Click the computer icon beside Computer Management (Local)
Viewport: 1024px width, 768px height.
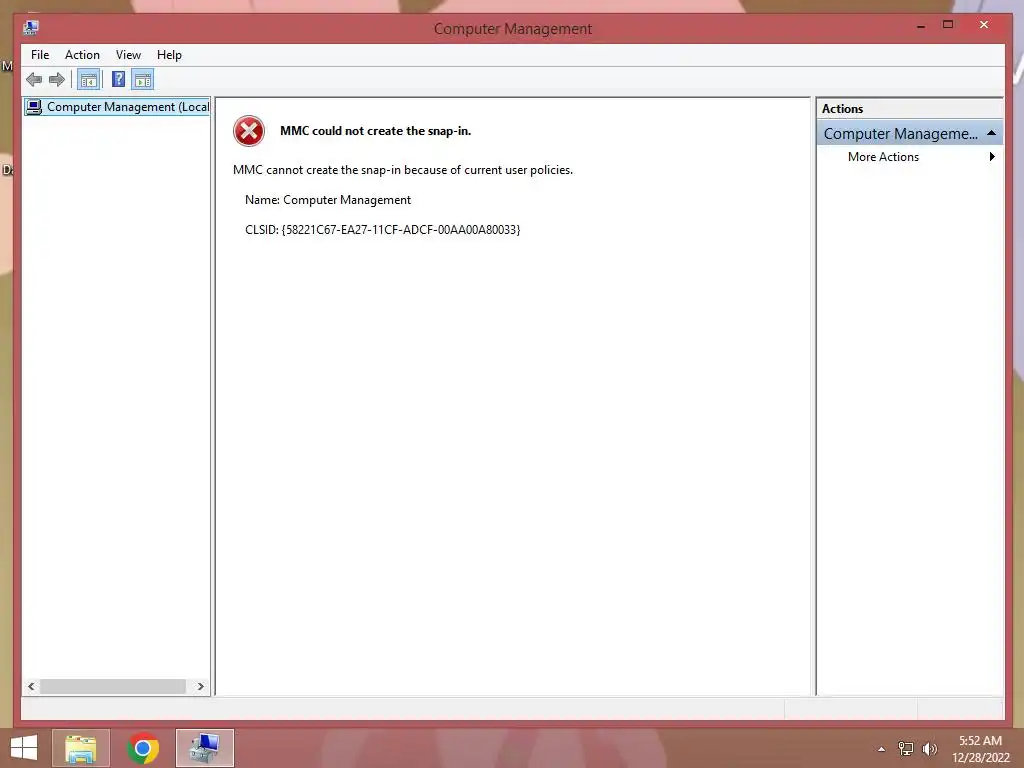click(34, 106)
